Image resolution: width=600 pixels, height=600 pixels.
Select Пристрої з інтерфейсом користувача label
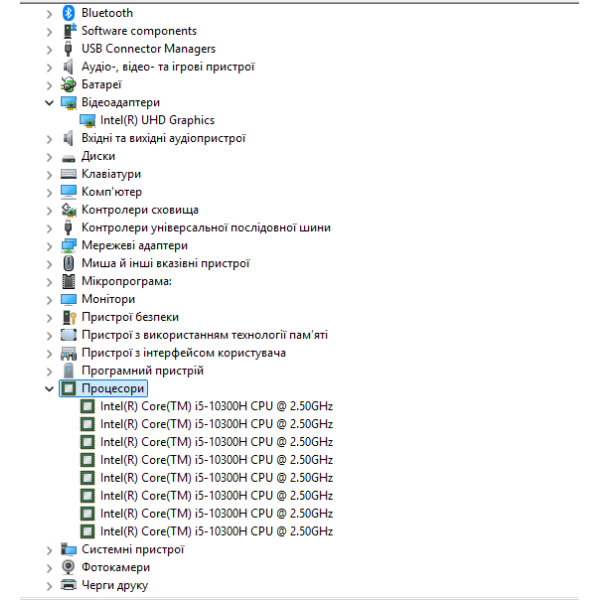[184, 353]
